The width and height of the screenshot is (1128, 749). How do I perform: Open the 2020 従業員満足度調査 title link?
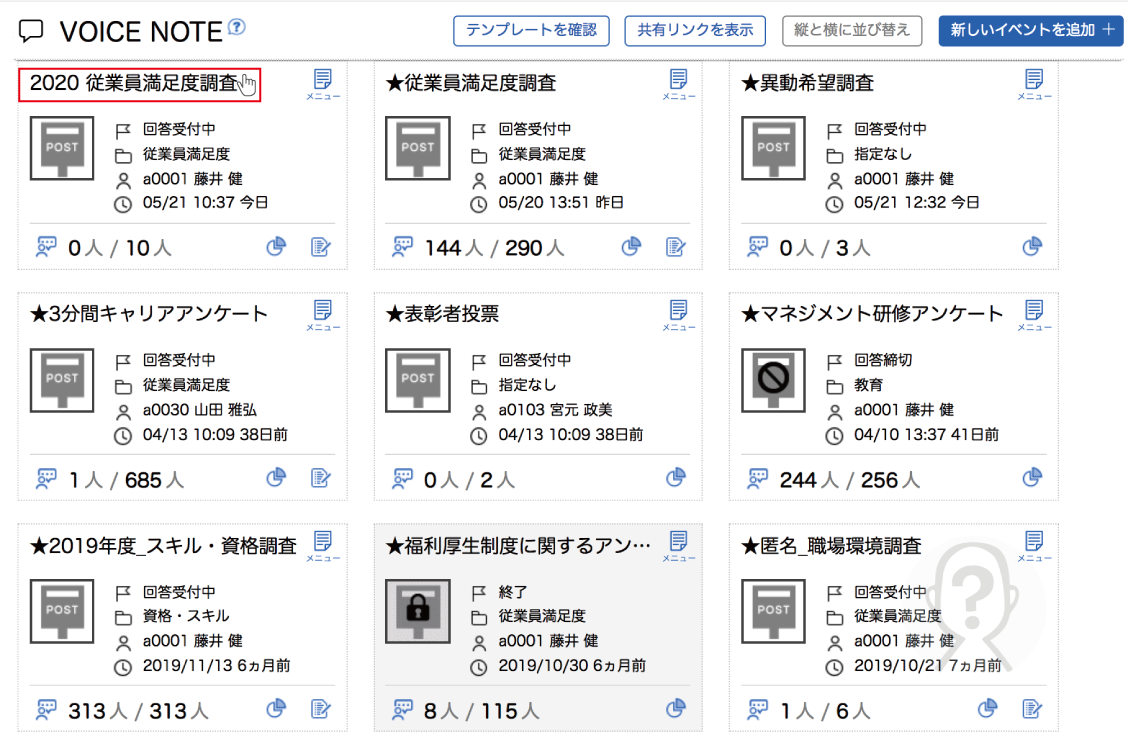pyautogui.click(x=133, y=84)
